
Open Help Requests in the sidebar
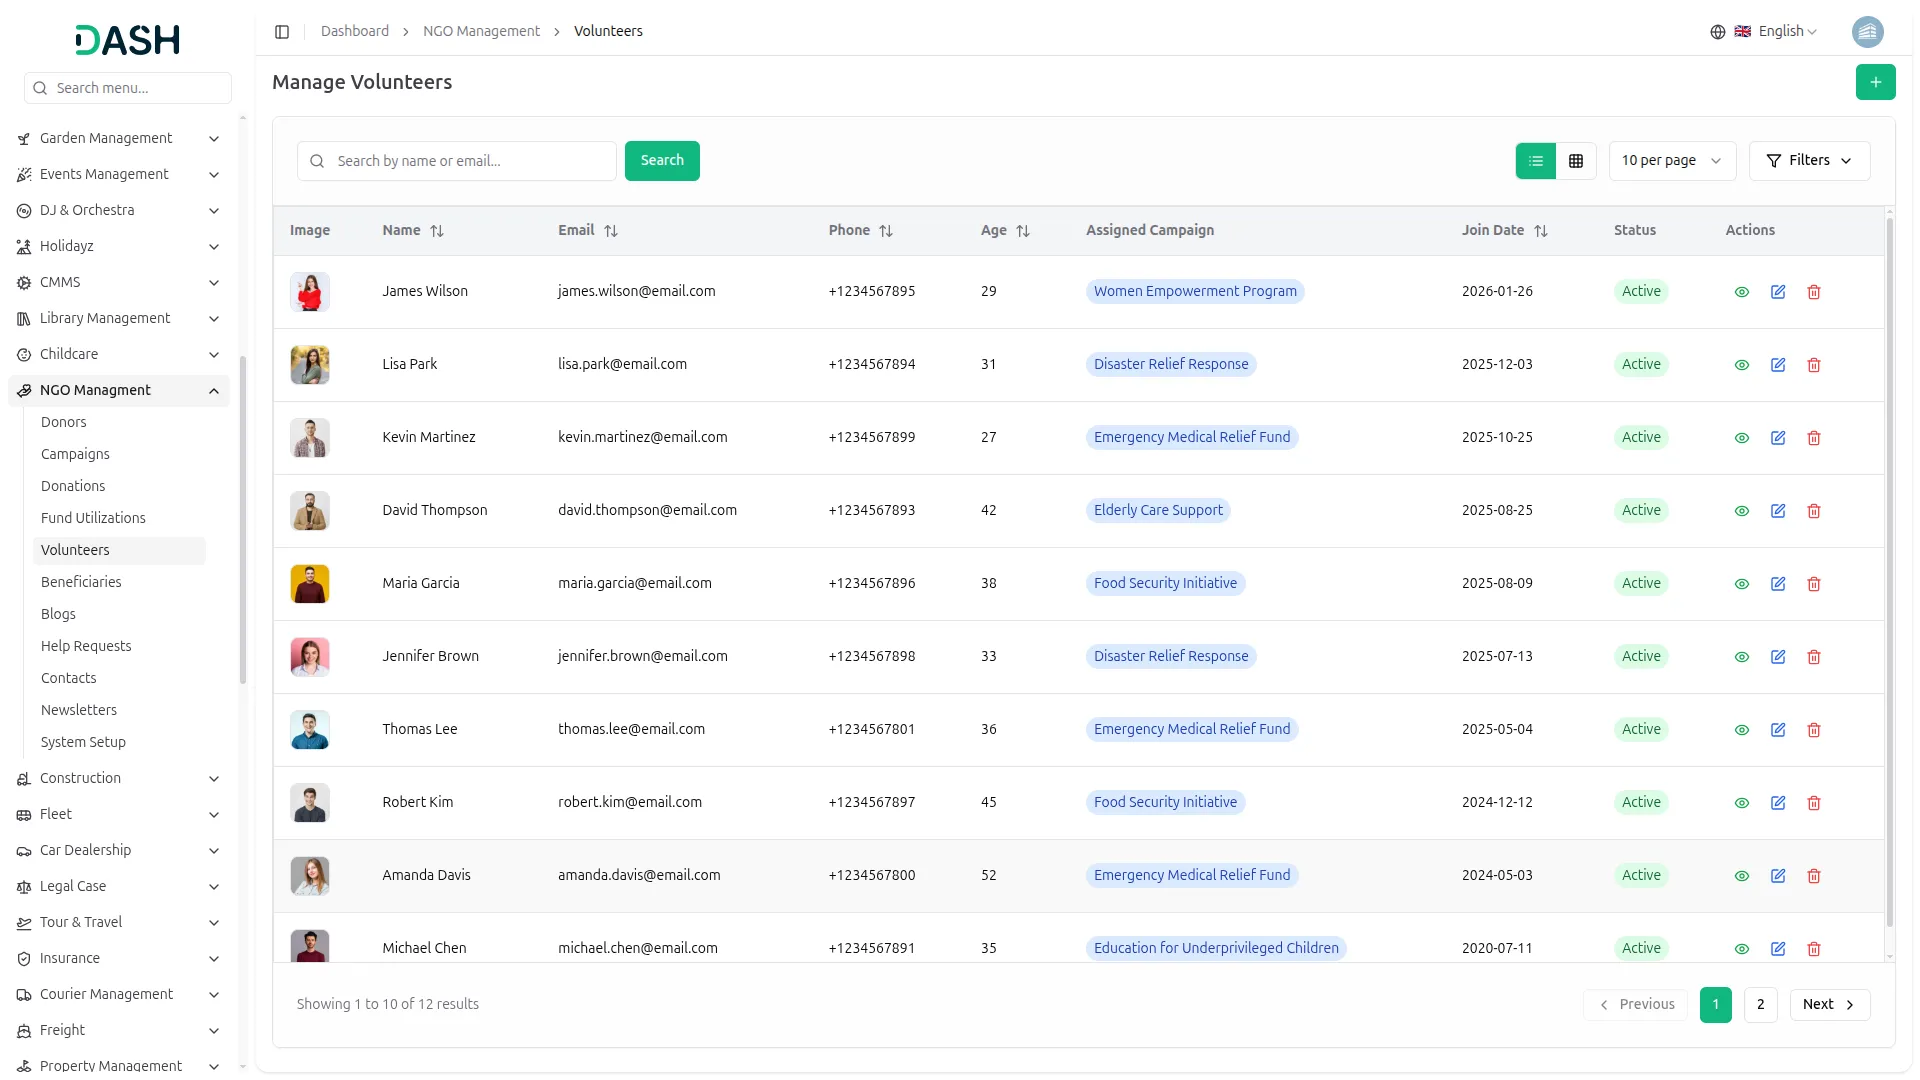[86, 646]
